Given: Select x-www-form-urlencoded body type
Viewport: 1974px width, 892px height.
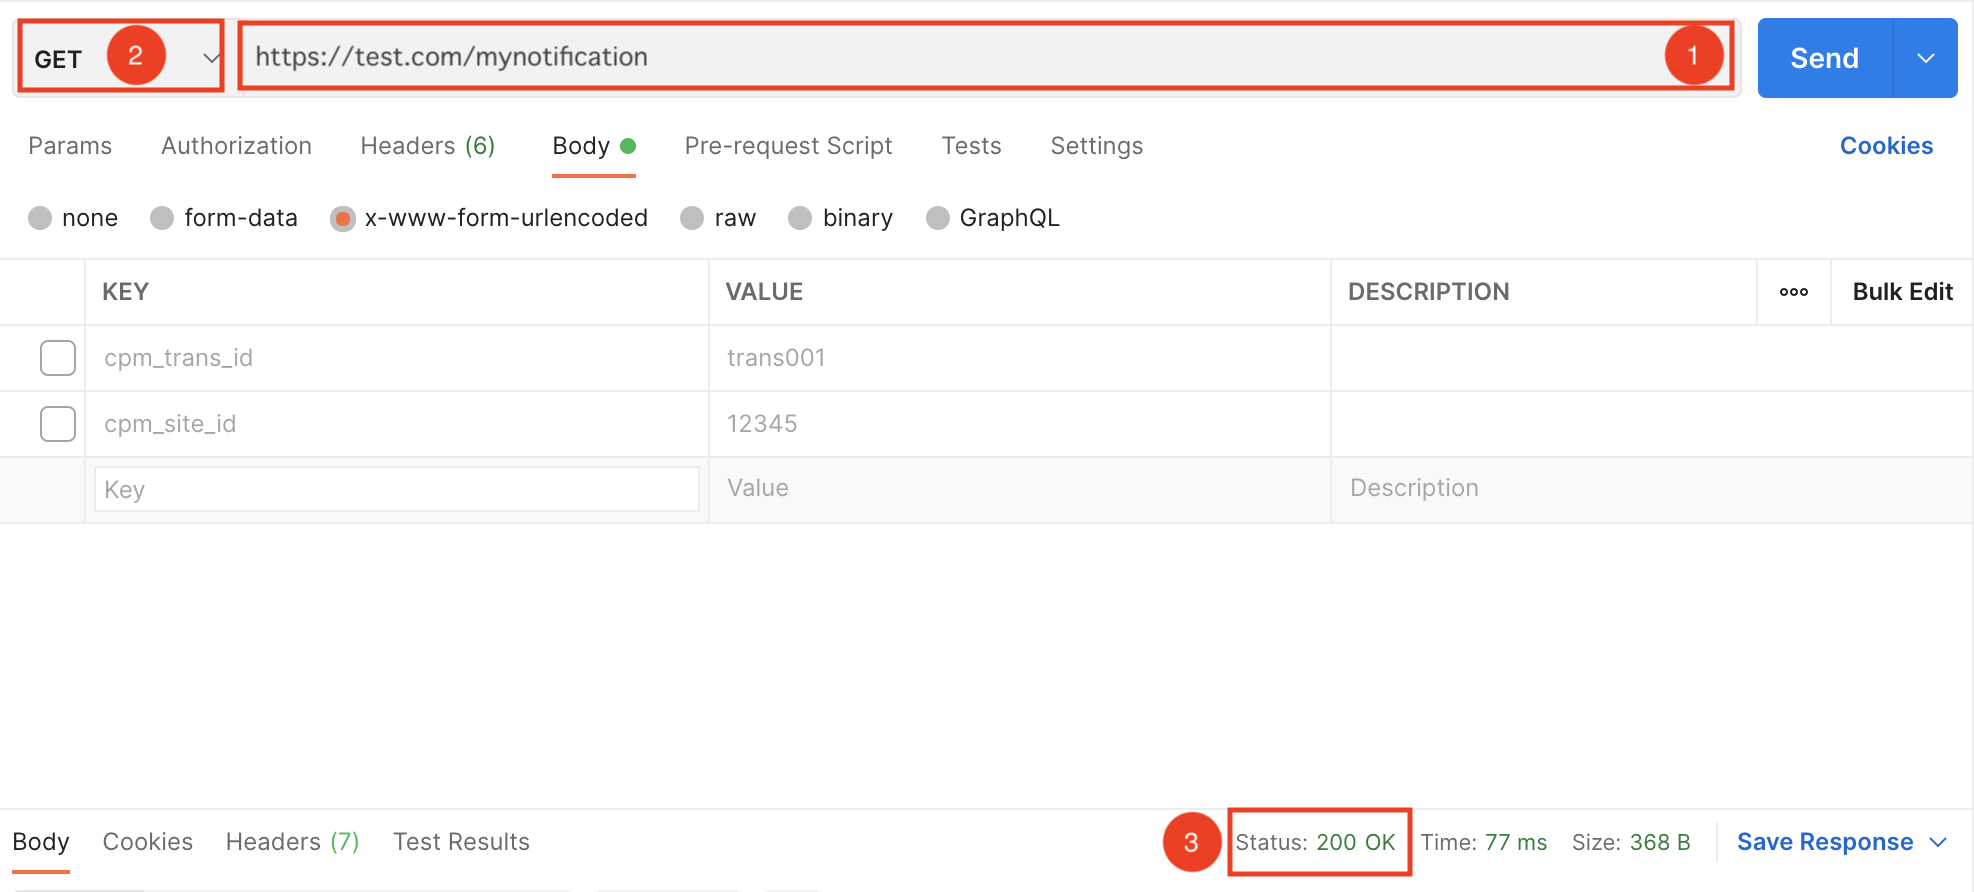Looking at the screenshot, I should point(489,218).
